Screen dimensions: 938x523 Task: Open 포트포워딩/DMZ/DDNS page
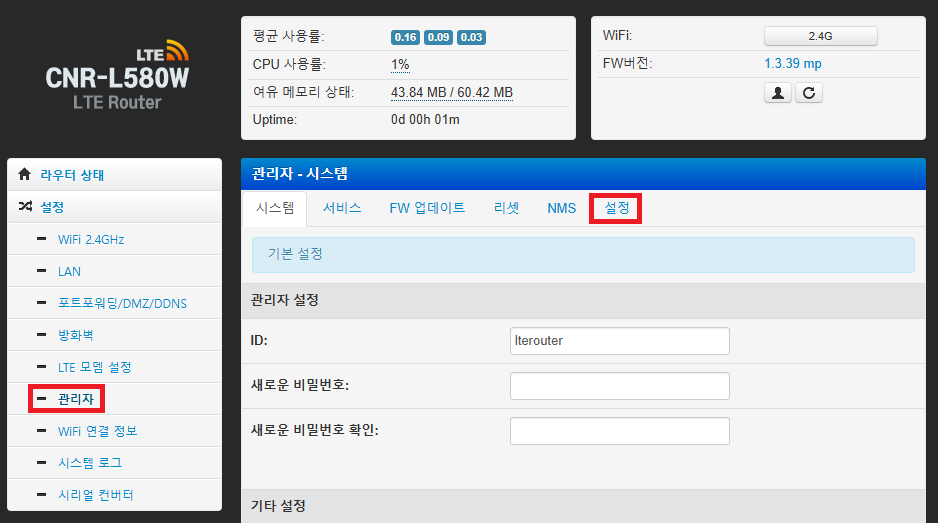(122, 303)
